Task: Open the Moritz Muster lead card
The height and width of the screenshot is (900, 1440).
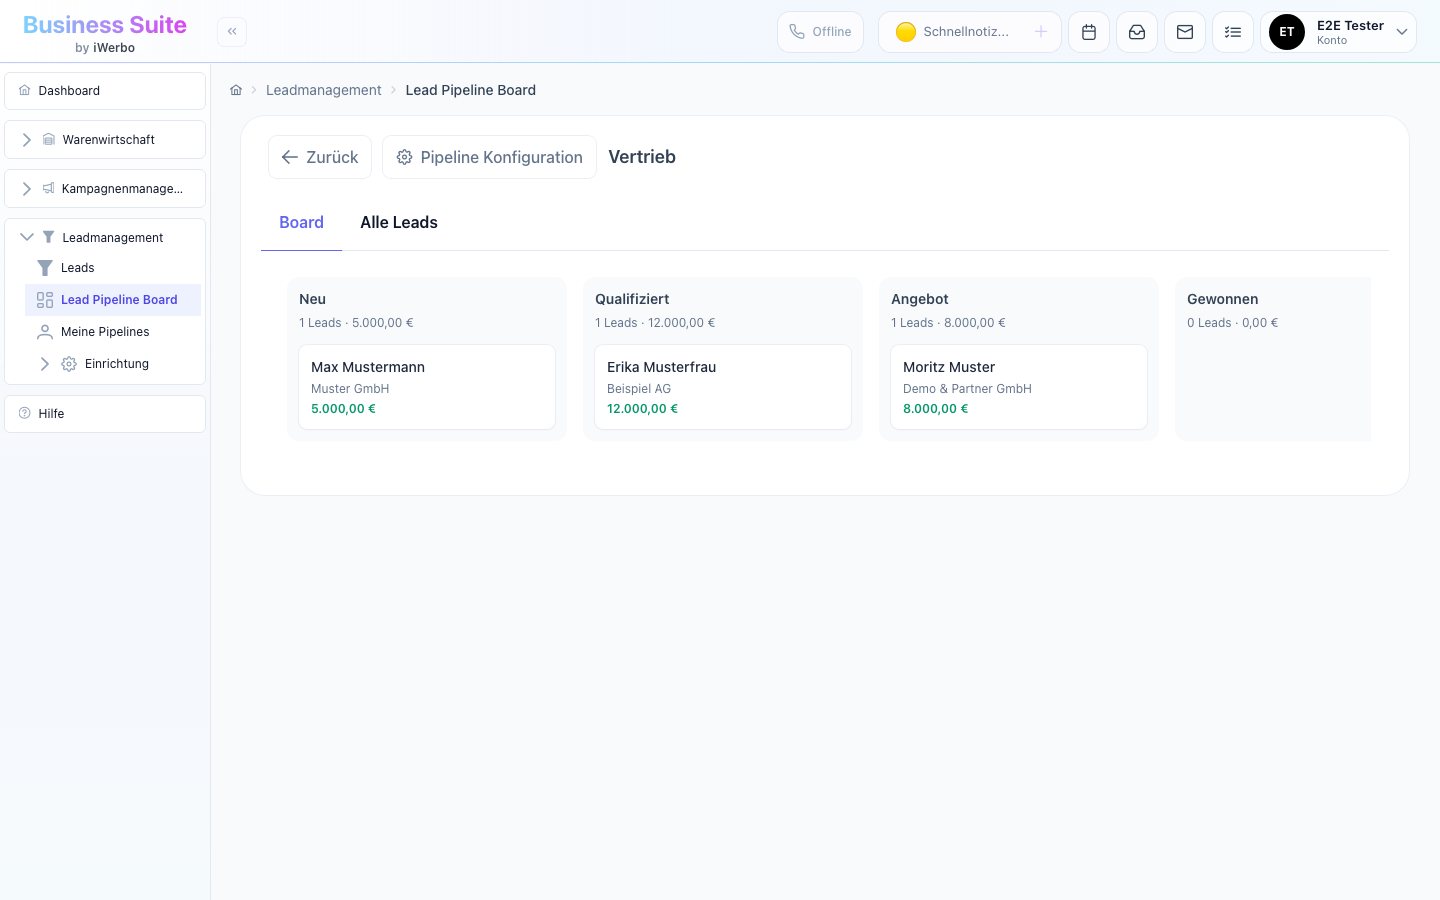Action: (1019, 387)
